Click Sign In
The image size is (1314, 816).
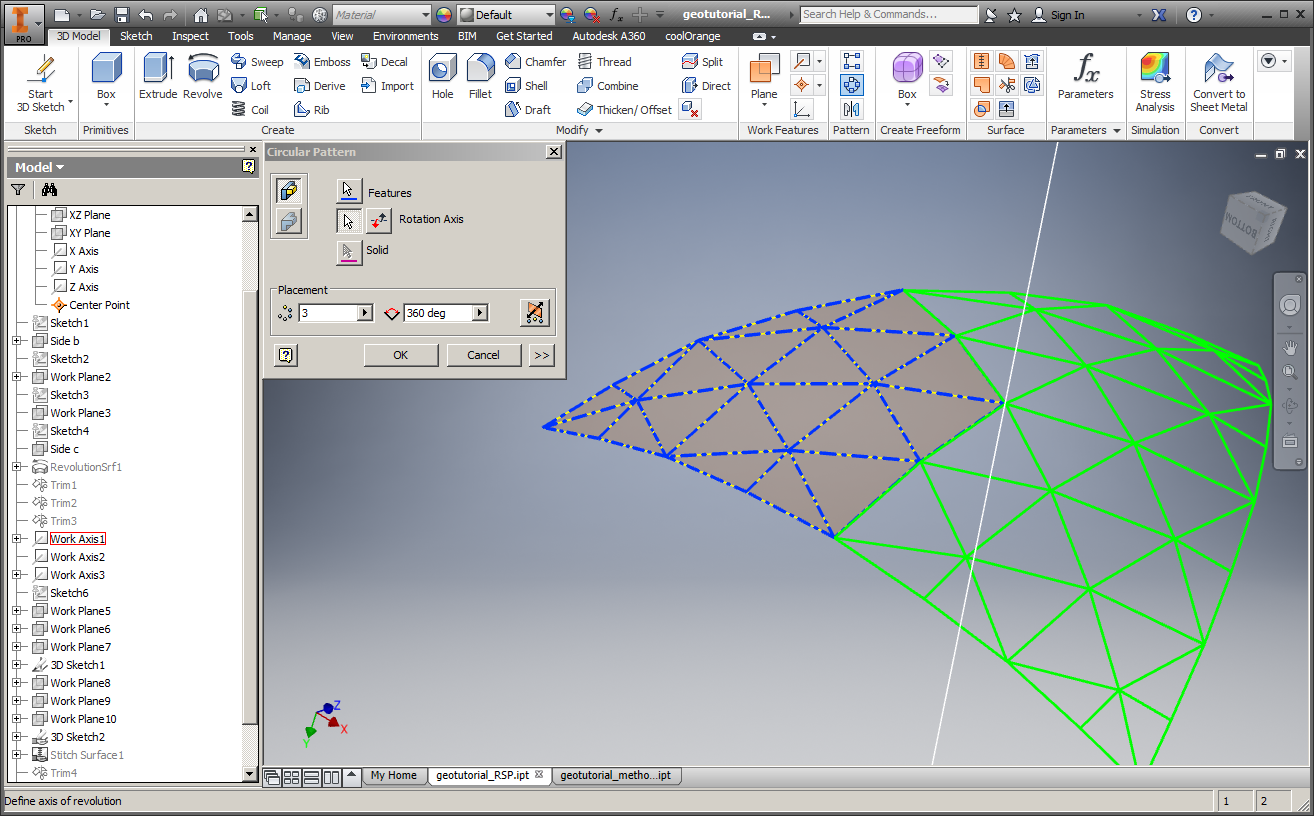[x=1058, y=15]
